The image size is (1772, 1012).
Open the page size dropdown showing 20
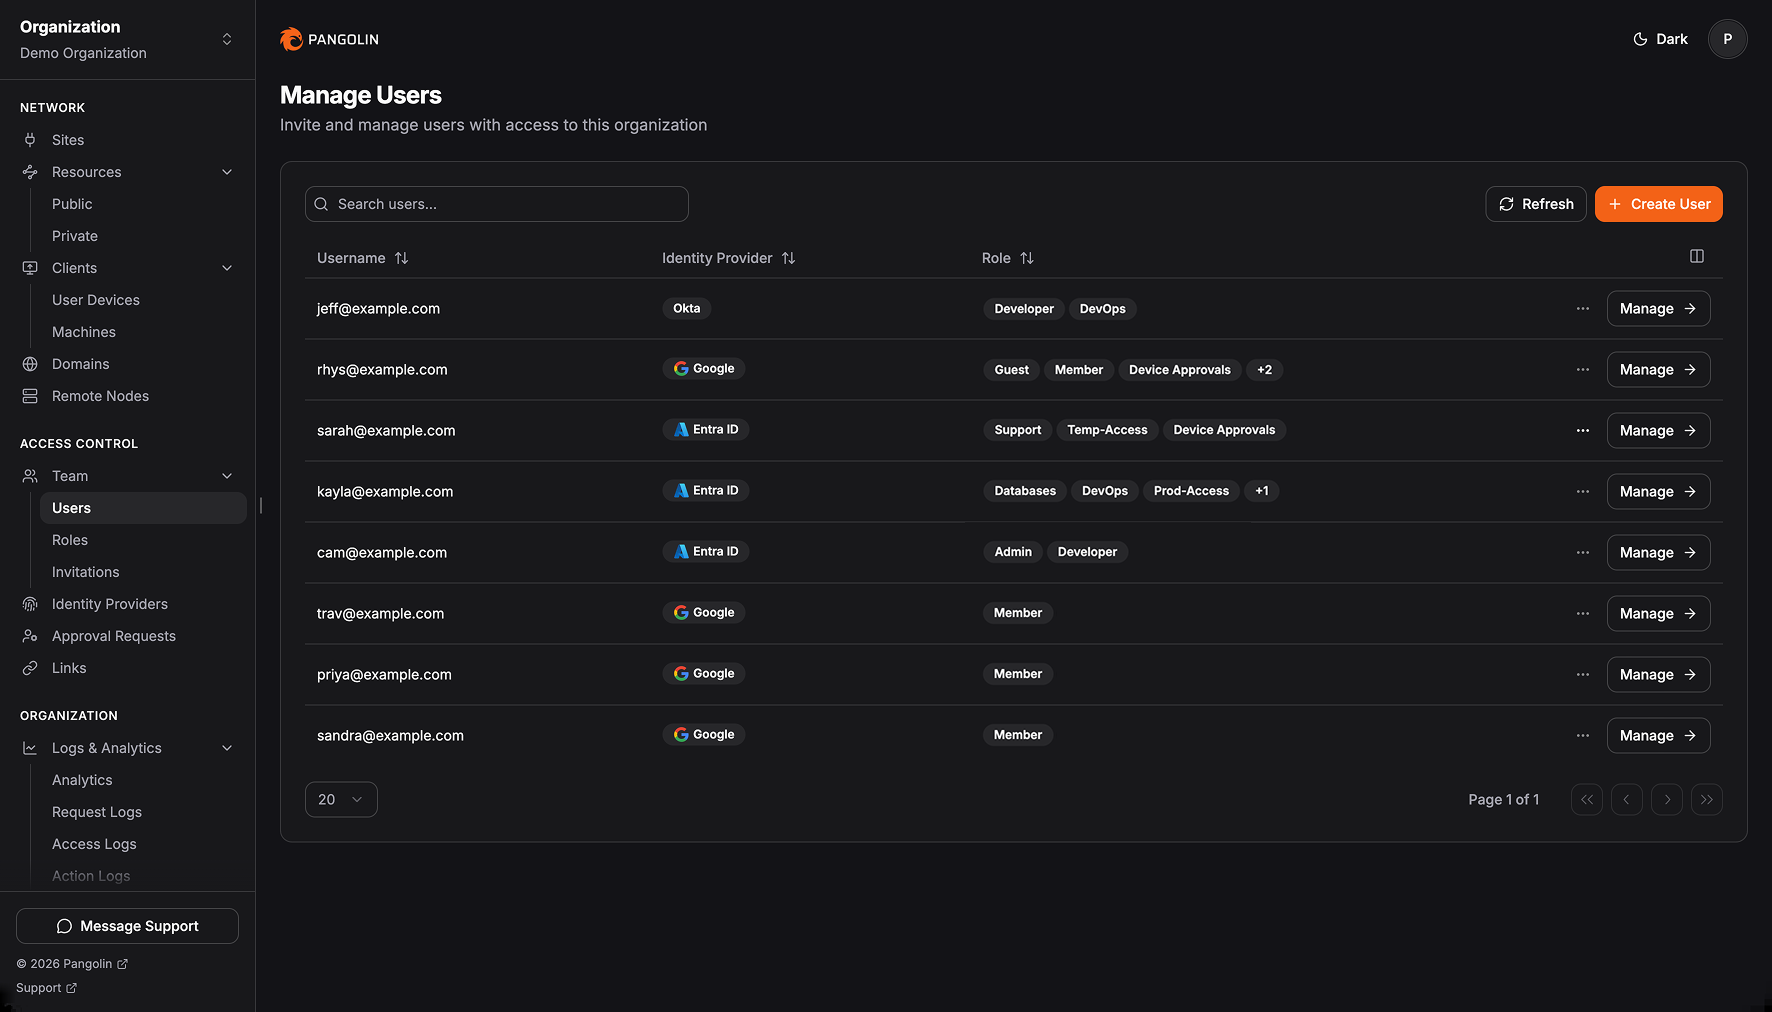tap(341, 799)
